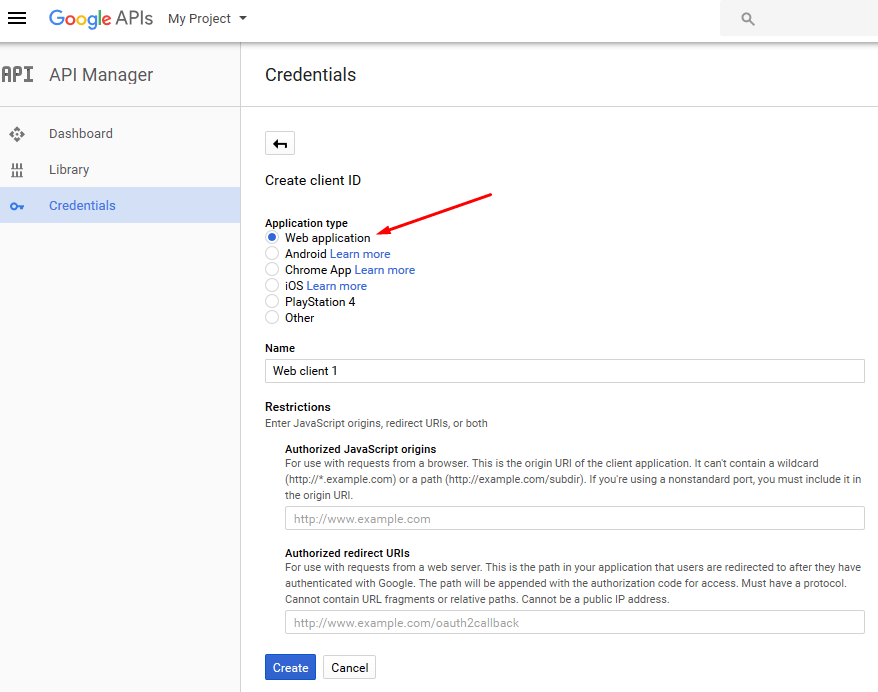Screen dimensions: 878x692
Task: Click the Library sidebar icon
Action: (17, 170)
